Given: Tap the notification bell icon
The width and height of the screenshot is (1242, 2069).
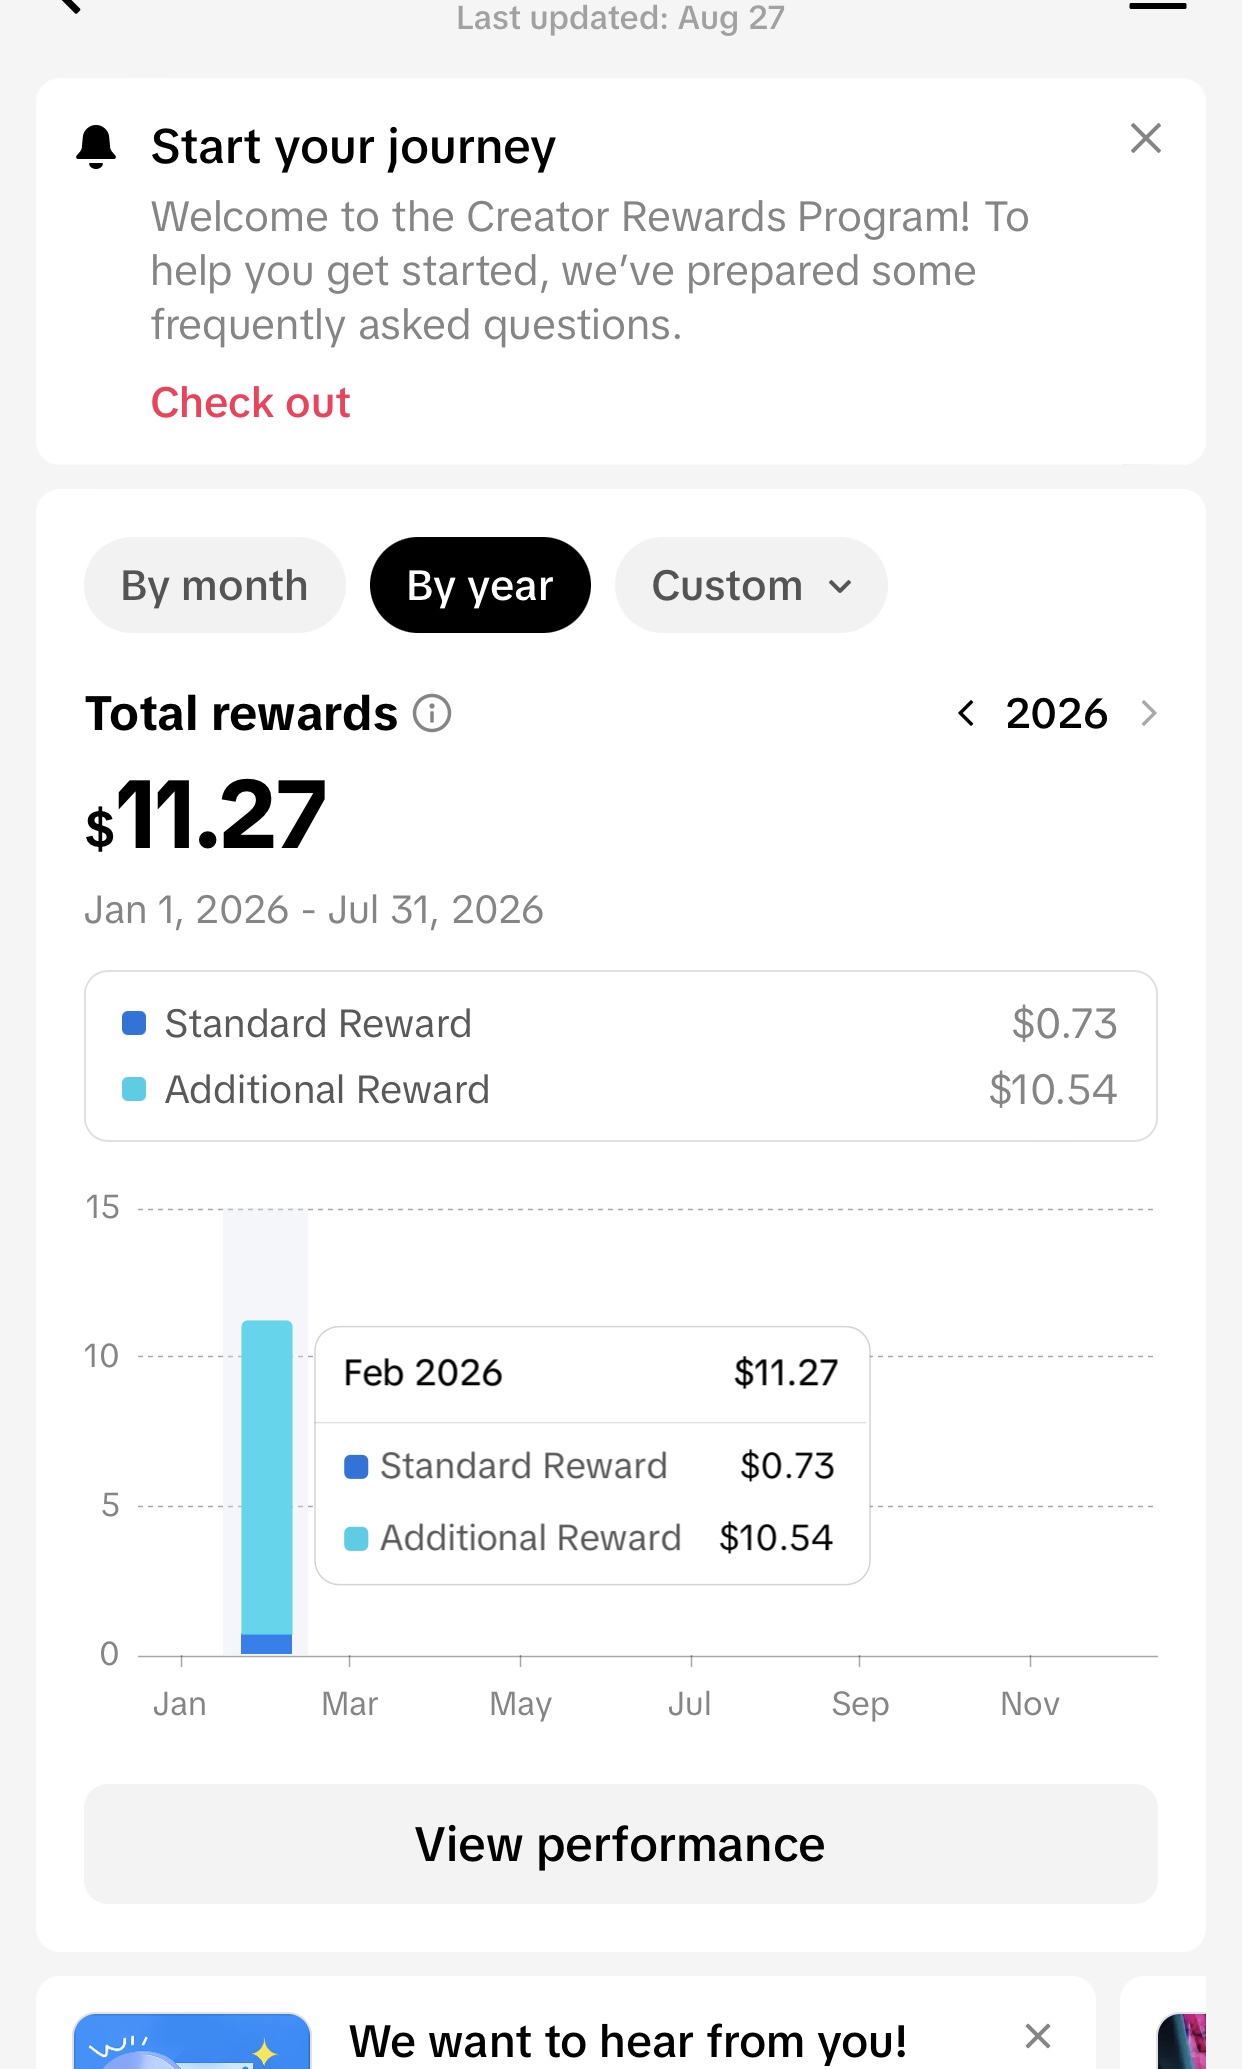Looking at the screenshot, I should tap(96, 147).
